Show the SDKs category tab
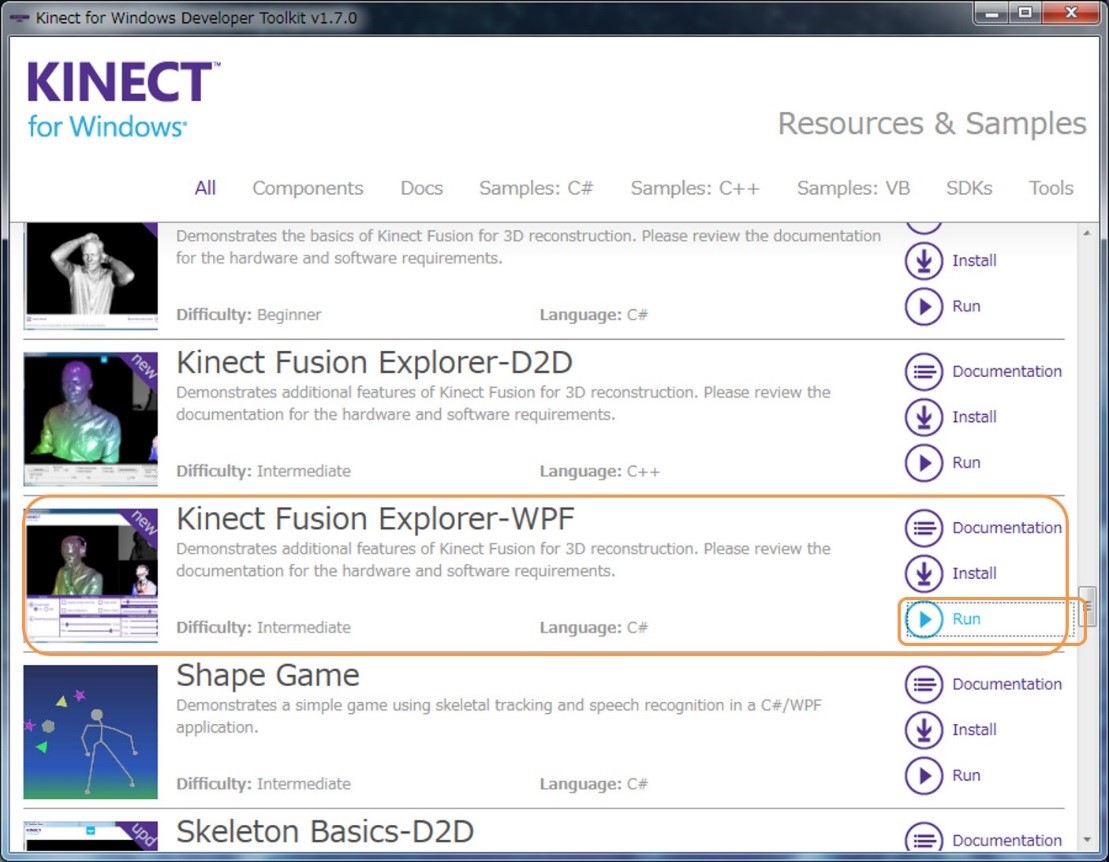1109x862 pixels. pyautogui.click(x=969, y=188)
